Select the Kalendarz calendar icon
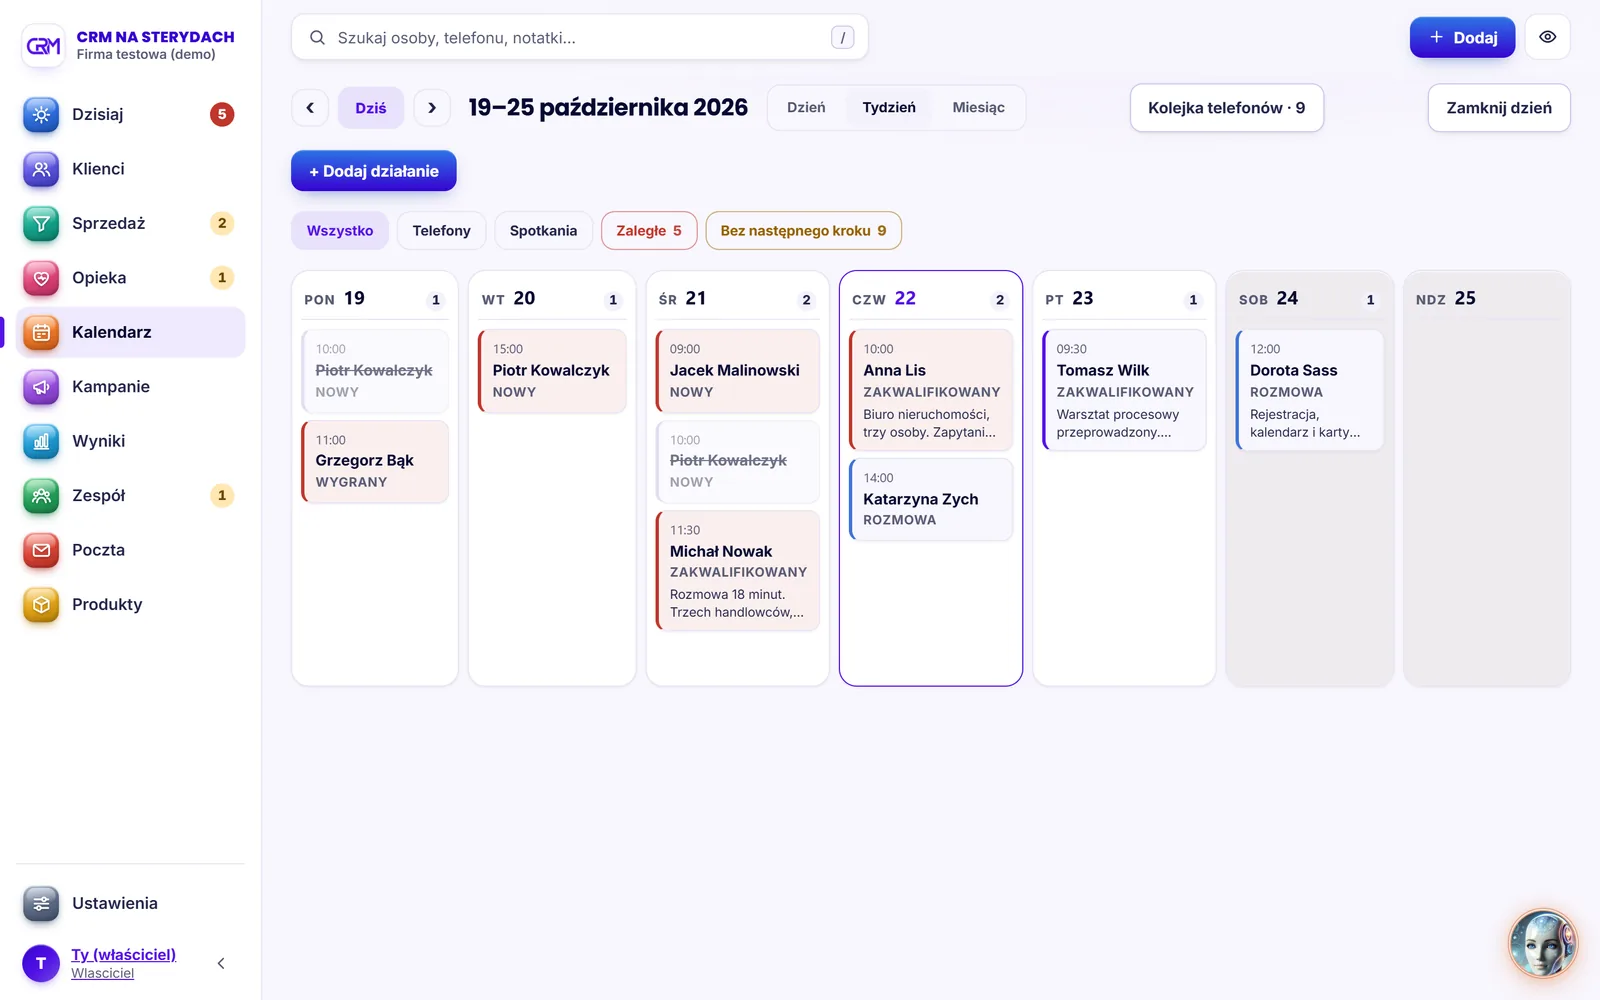 (x=41, y=332)
